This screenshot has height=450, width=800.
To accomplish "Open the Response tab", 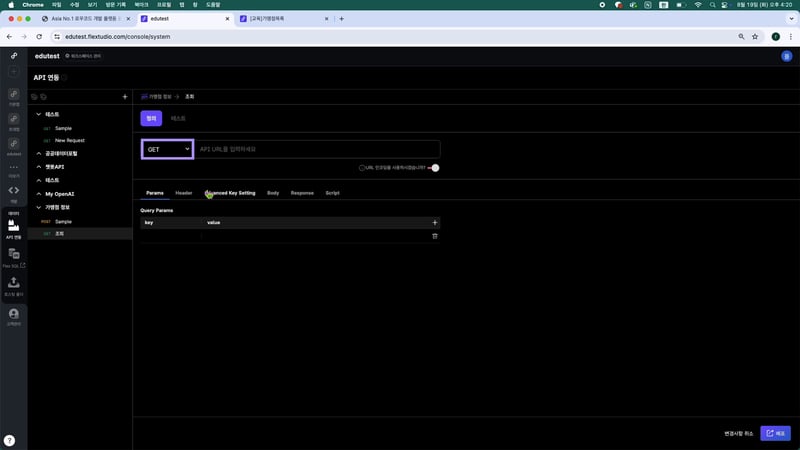I will 301,193.
